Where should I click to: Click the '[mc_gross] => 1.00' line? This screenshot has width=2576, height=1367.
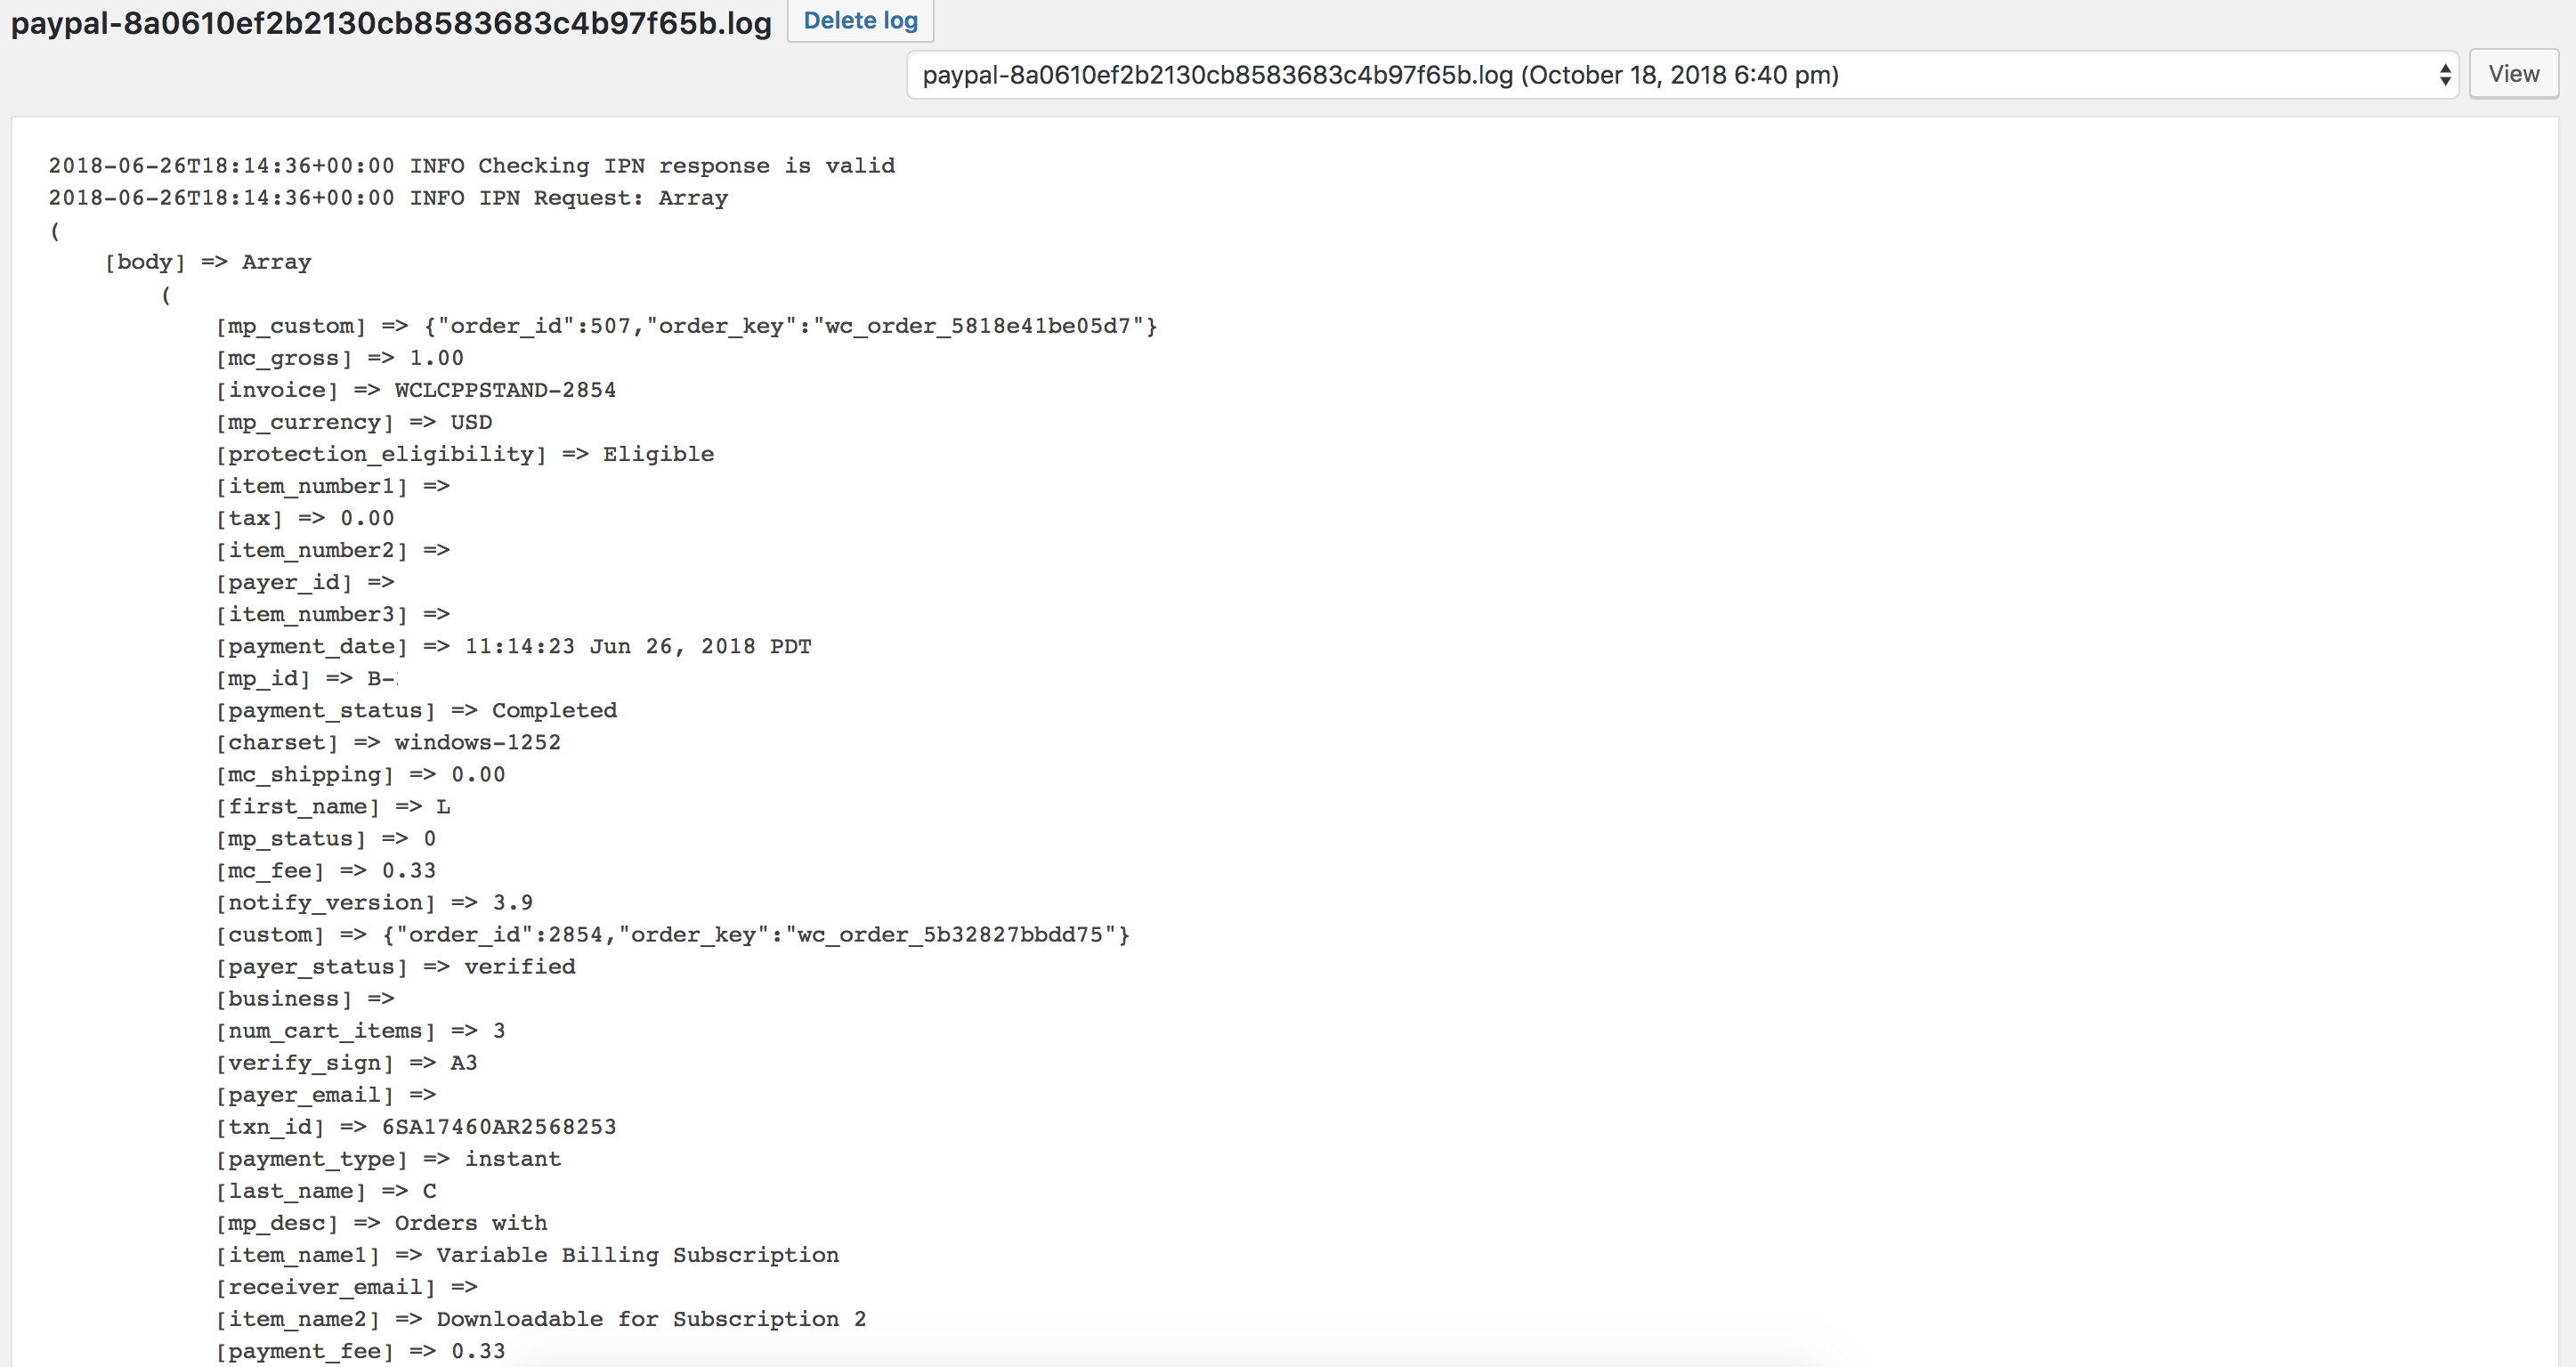tap(339, 358)
